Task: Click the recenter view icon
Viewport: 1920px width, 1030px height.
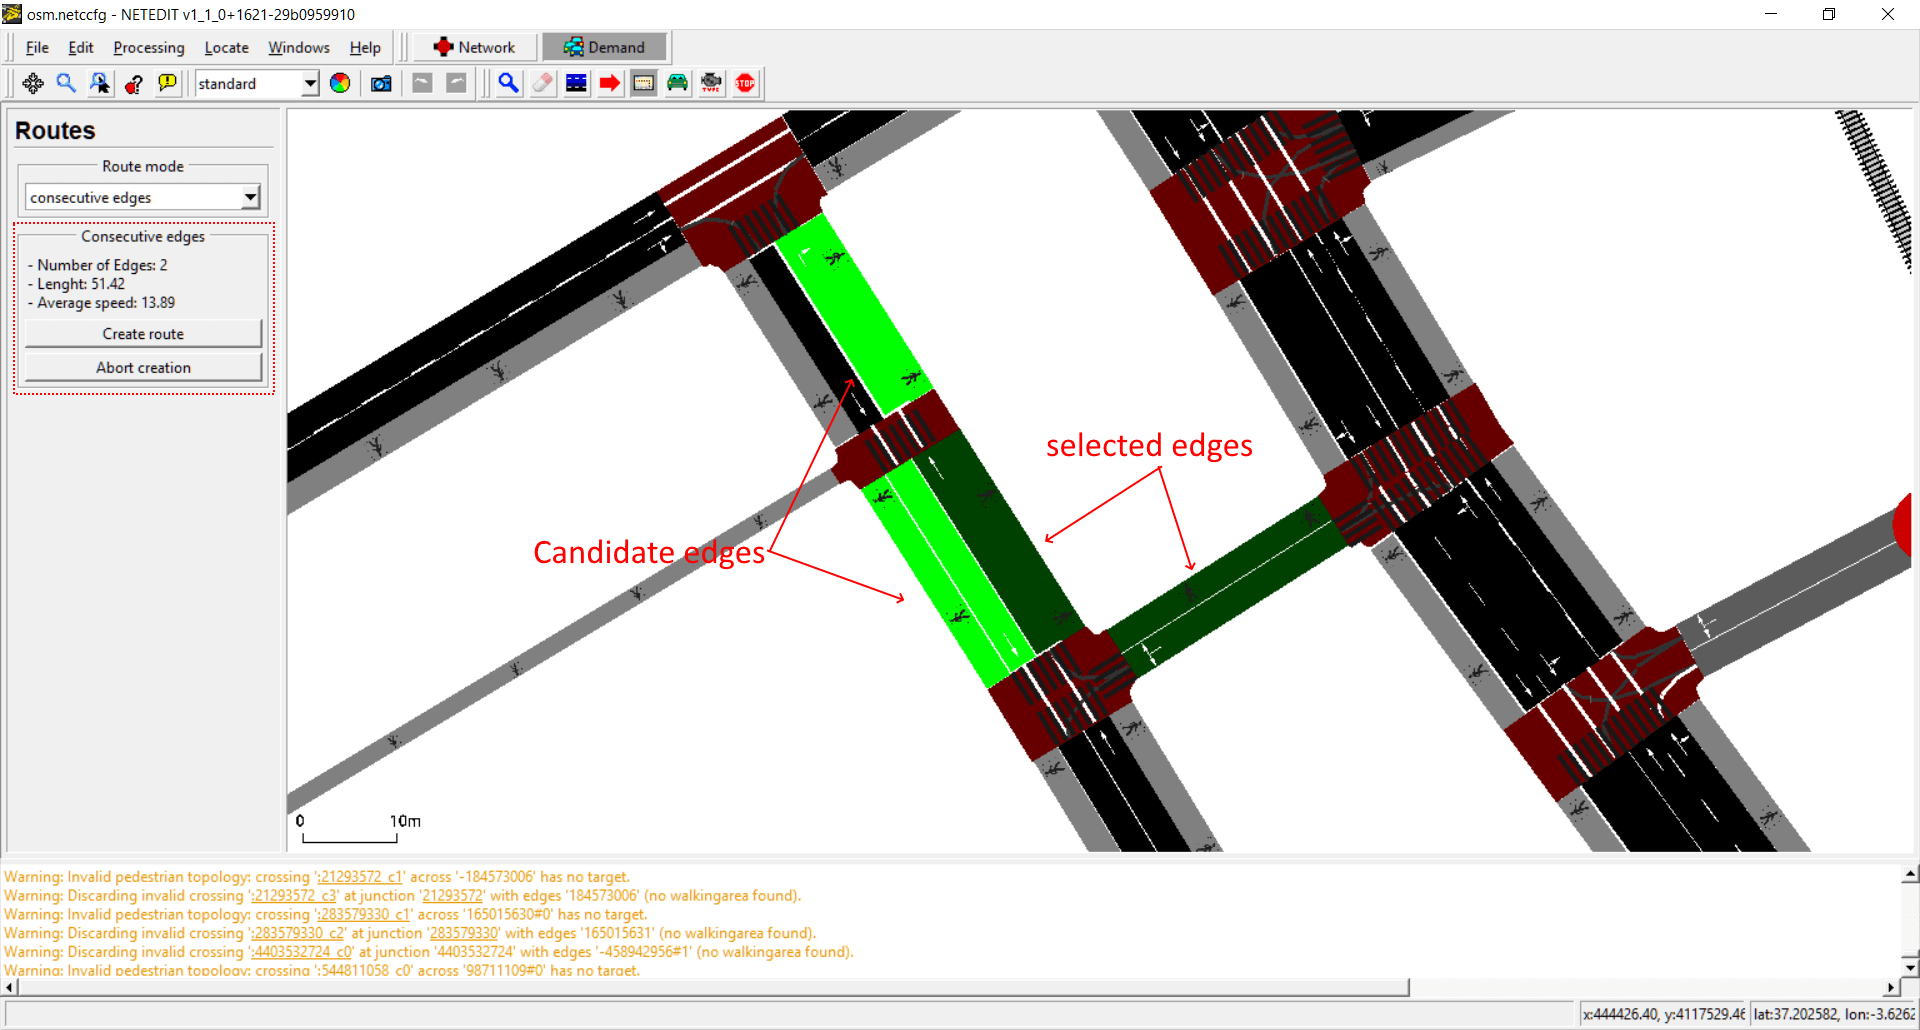Action: point(33,84)
